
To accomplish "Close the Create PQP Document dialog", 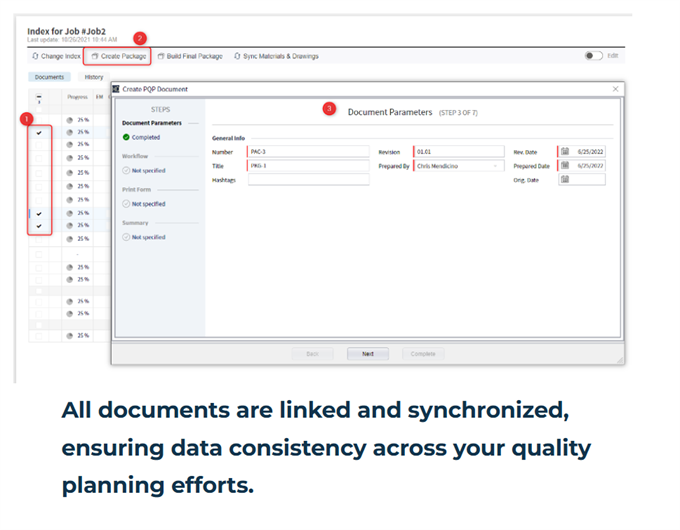I will [615, 89].
